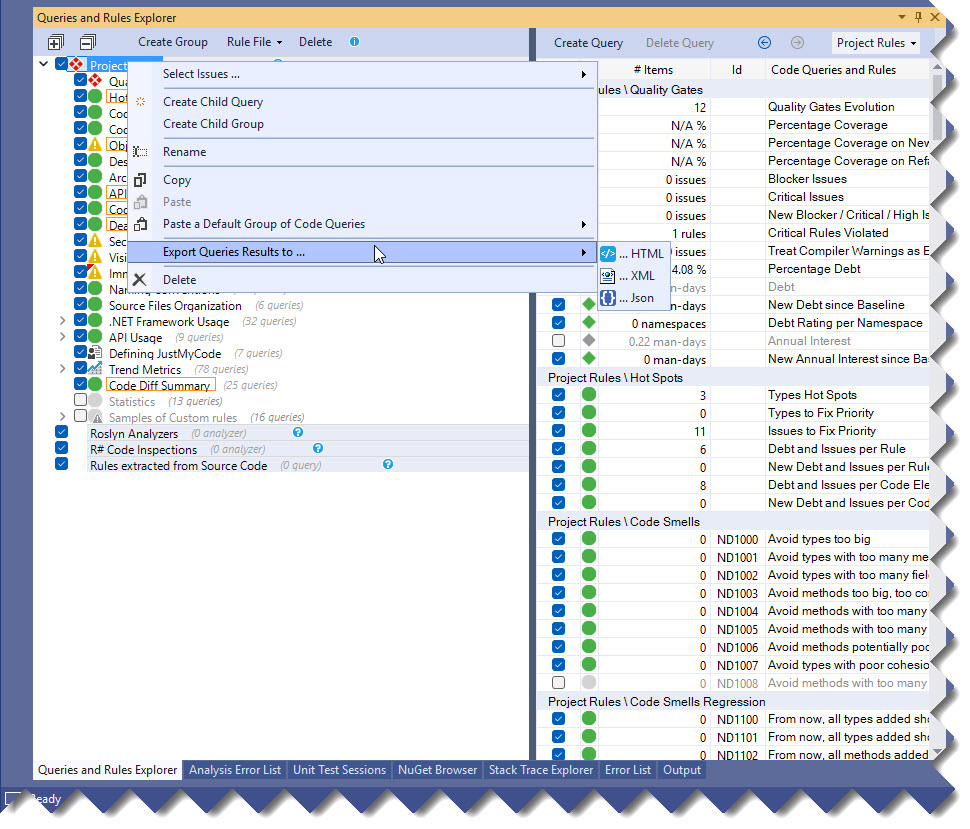Screen dimensions: 970x829
Task: Open the Project Rules dropdown
Action: pos(876,43)
